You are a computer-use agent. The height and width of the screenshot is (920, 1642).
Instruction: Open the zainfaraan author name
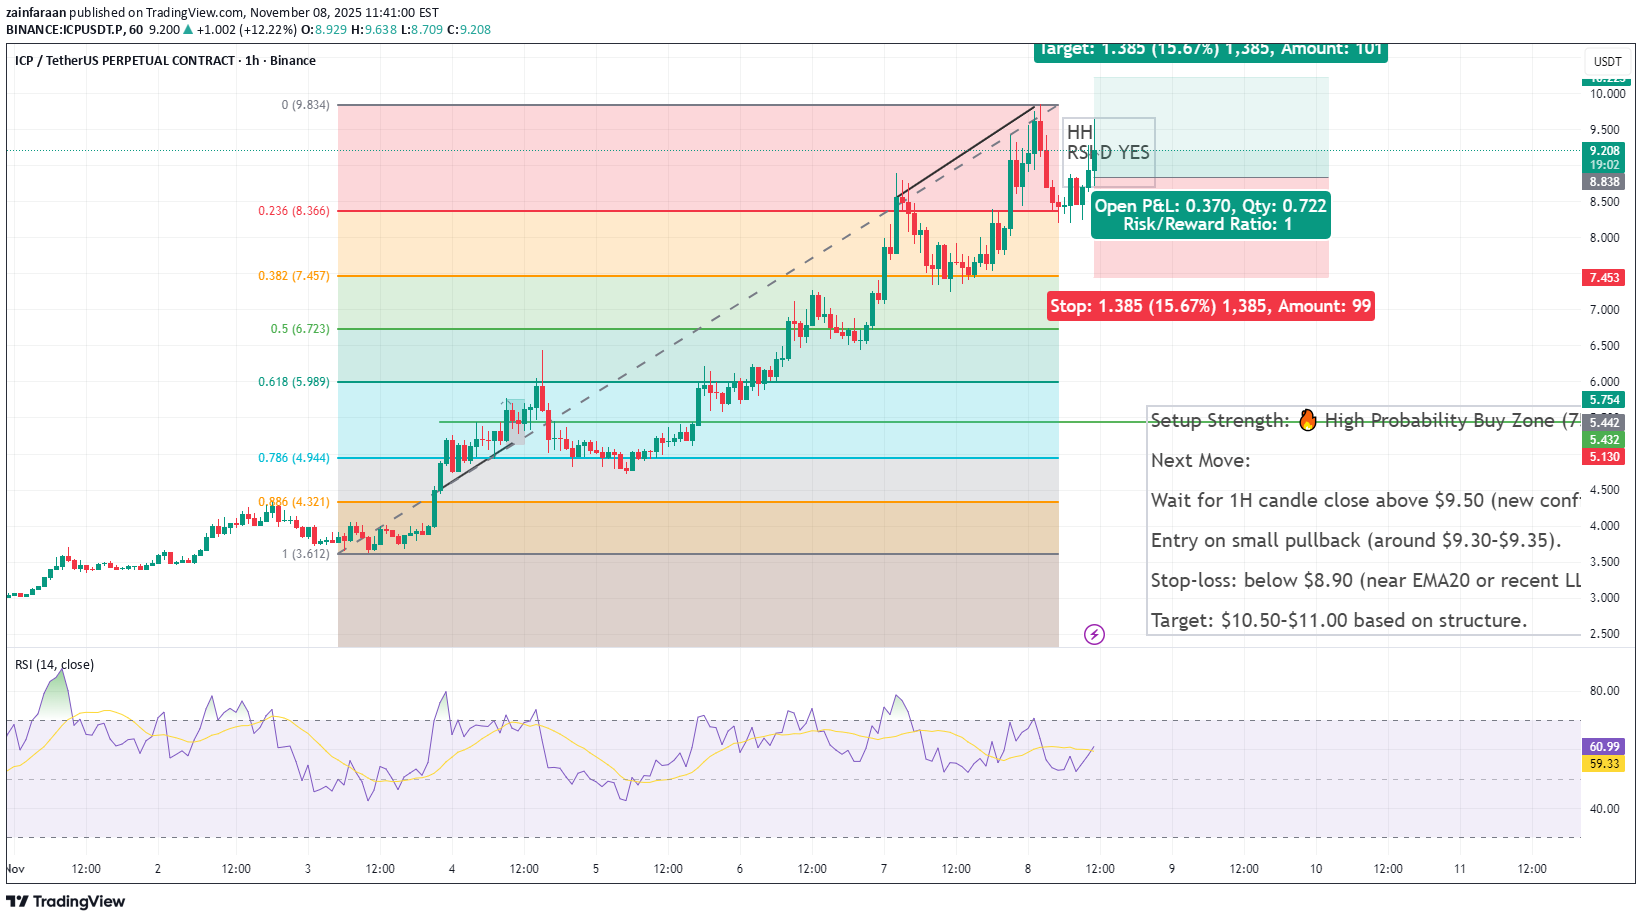[x=36, y=13]
